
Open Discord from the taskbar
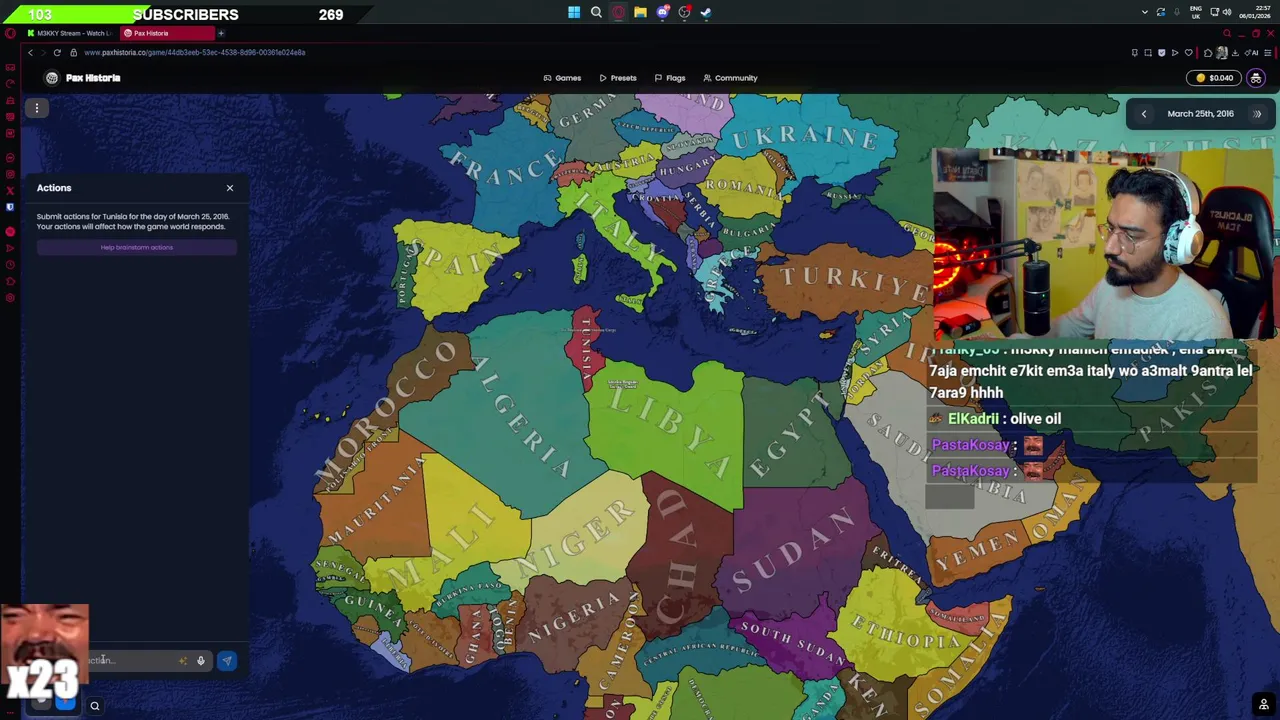(662, 13)
